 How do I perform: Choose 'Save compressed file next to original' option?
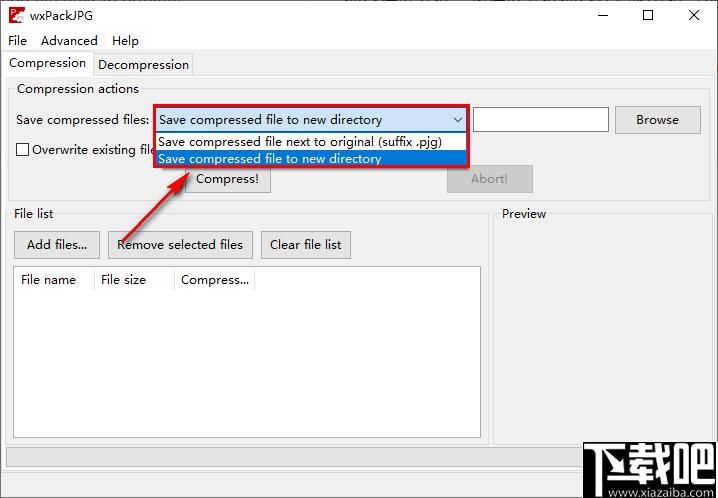[311, 142]
